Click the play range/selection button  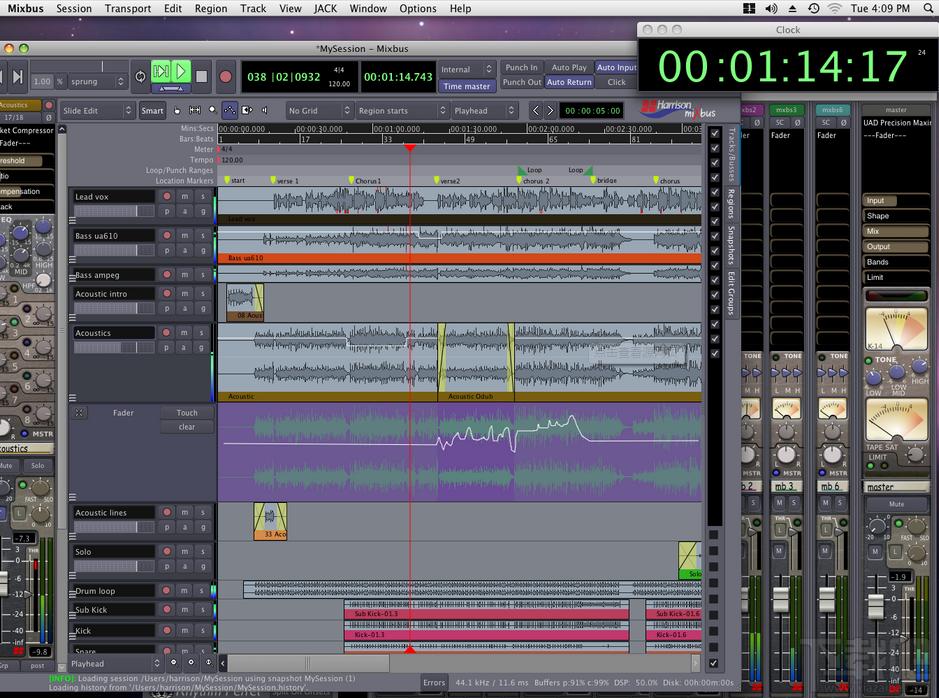[160, 72]
